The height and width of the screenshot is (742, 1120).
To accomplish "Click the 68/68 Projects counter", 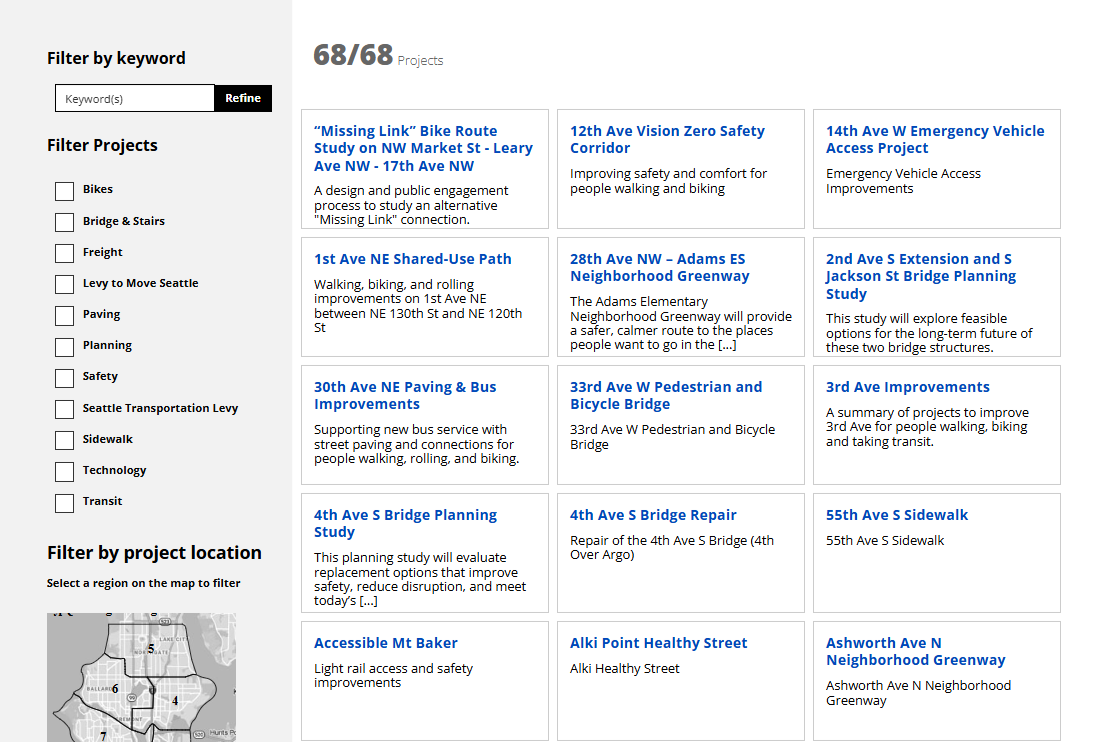I will 378,55.
